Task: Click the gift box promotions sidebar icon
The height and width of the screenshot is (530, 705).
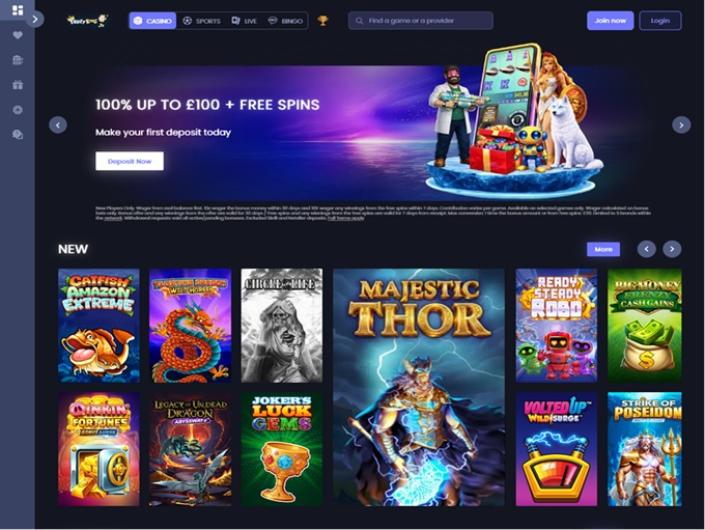Action: 18,85
